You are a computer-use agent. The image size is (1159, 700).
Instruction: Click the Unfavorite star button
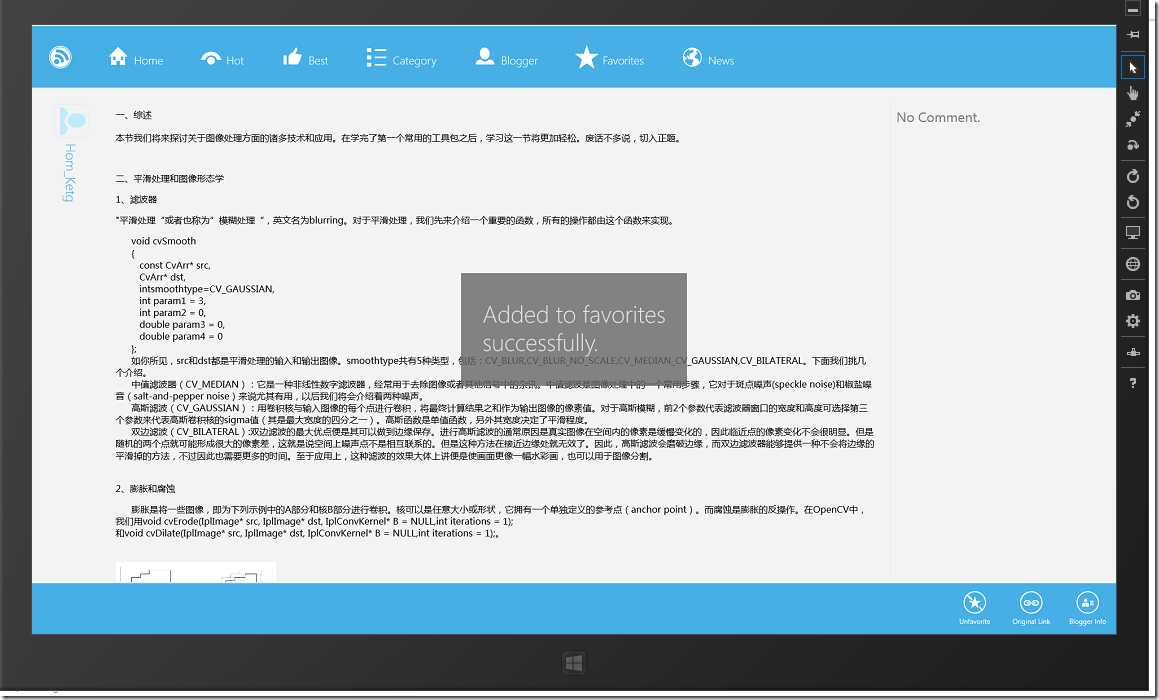[974, 608]
